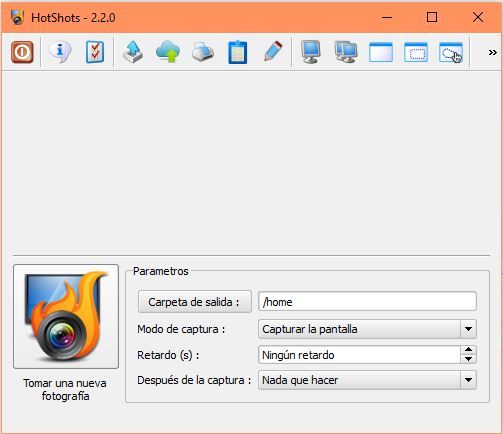The height and width of the screenshot is (434, 503).
Task: Copy snapshot to clipboard icon
Action: point(238,52)
